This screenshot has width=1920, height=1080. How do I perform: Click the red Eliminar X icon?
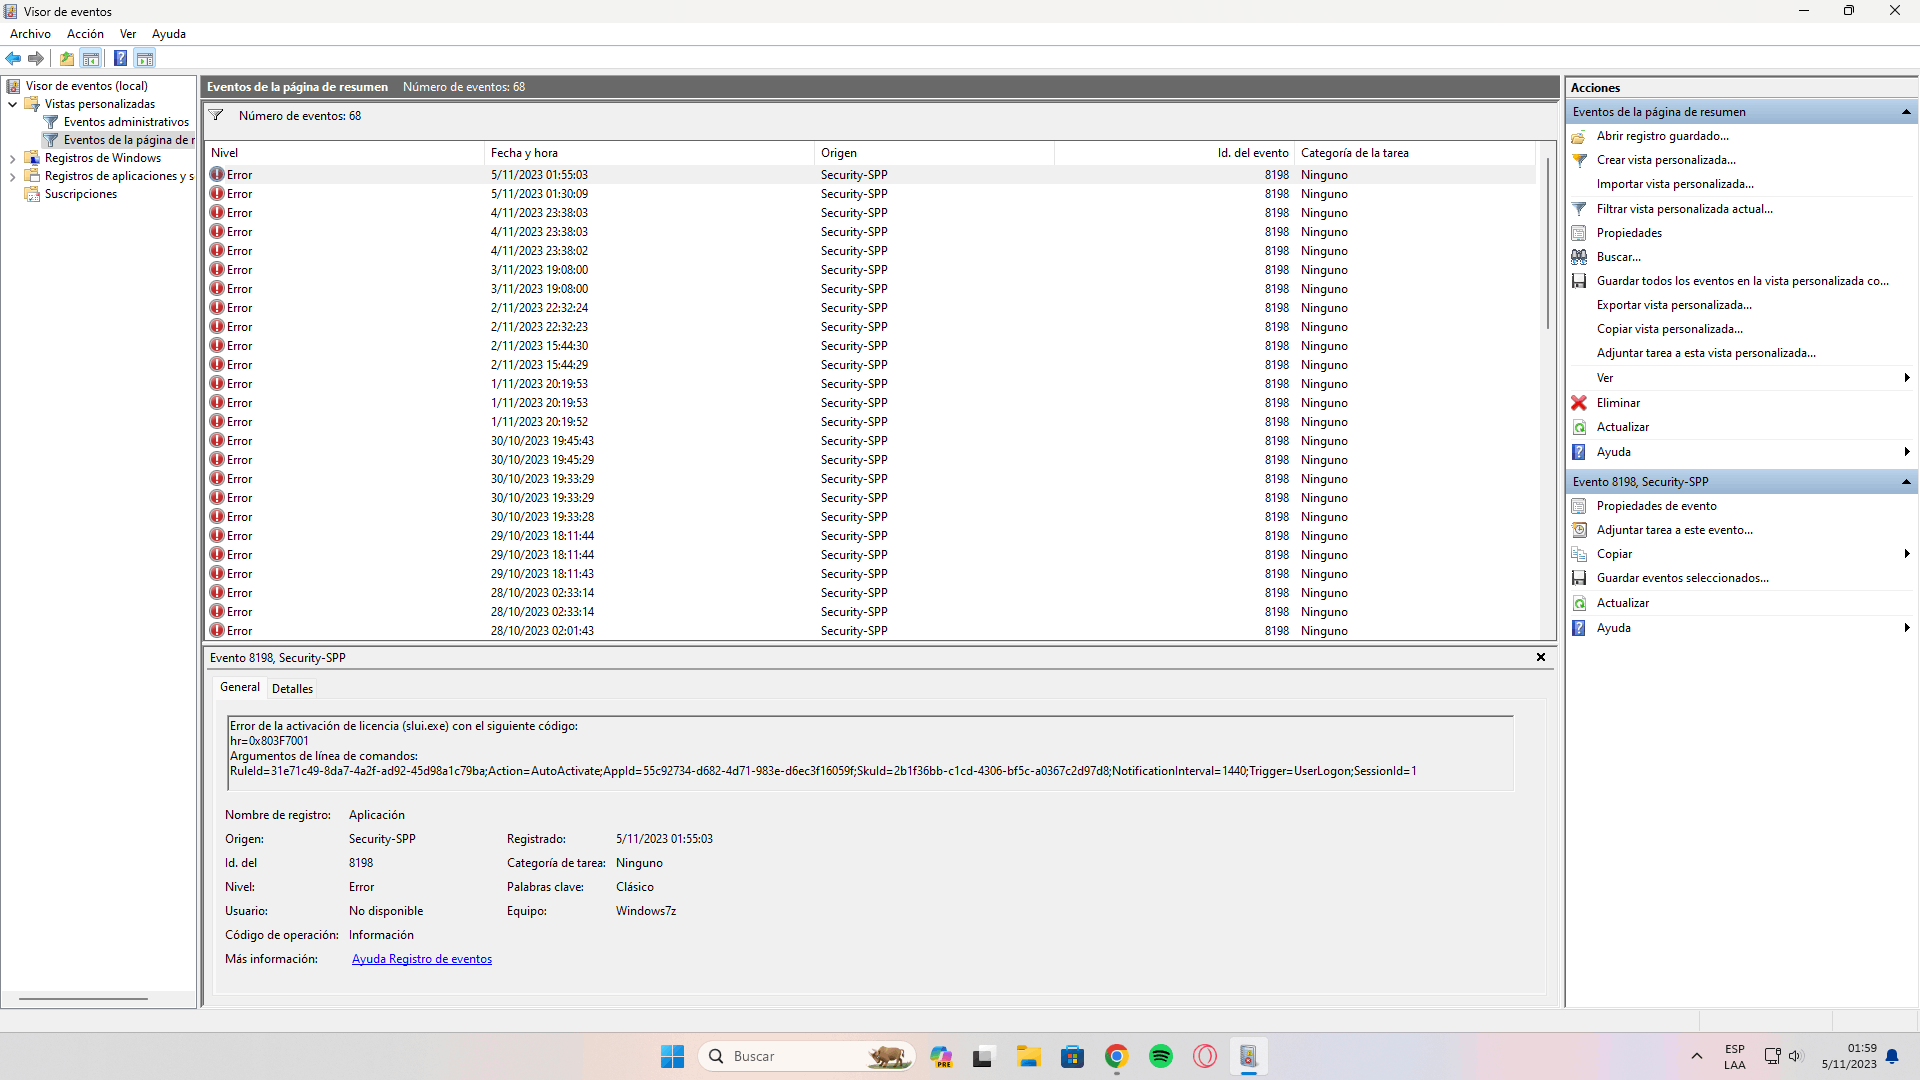[x=1579, y=403]
